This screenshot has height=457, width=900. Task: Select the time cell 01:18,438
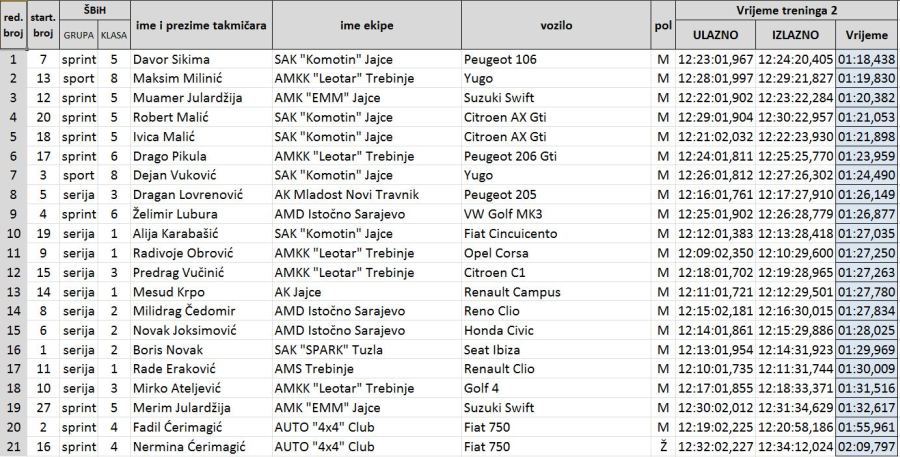coord(866,59)
